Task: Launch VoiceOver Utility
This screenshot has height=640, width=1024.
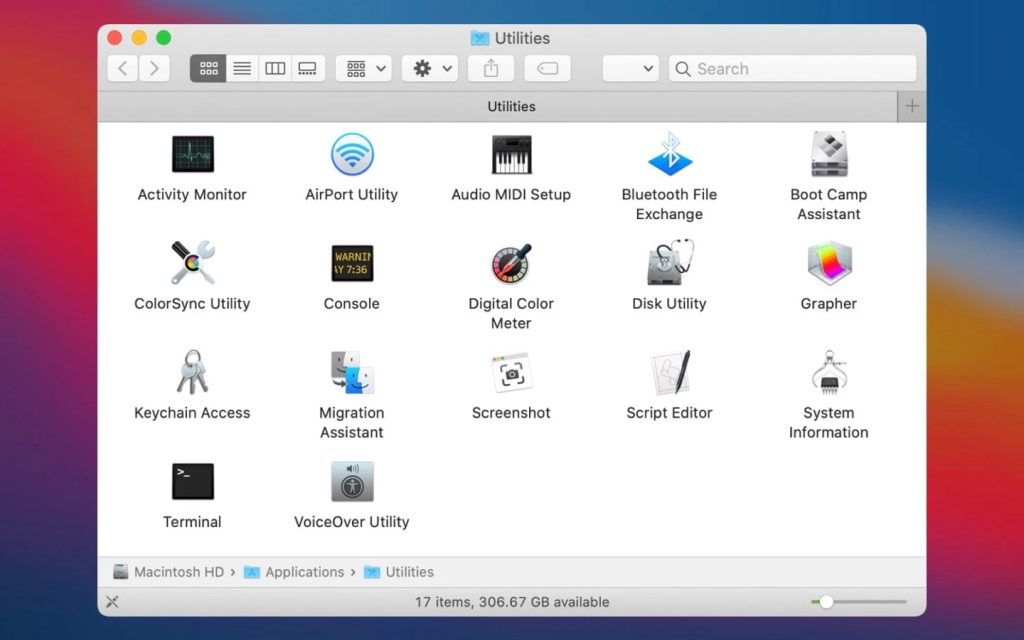Action: [350, 482]
